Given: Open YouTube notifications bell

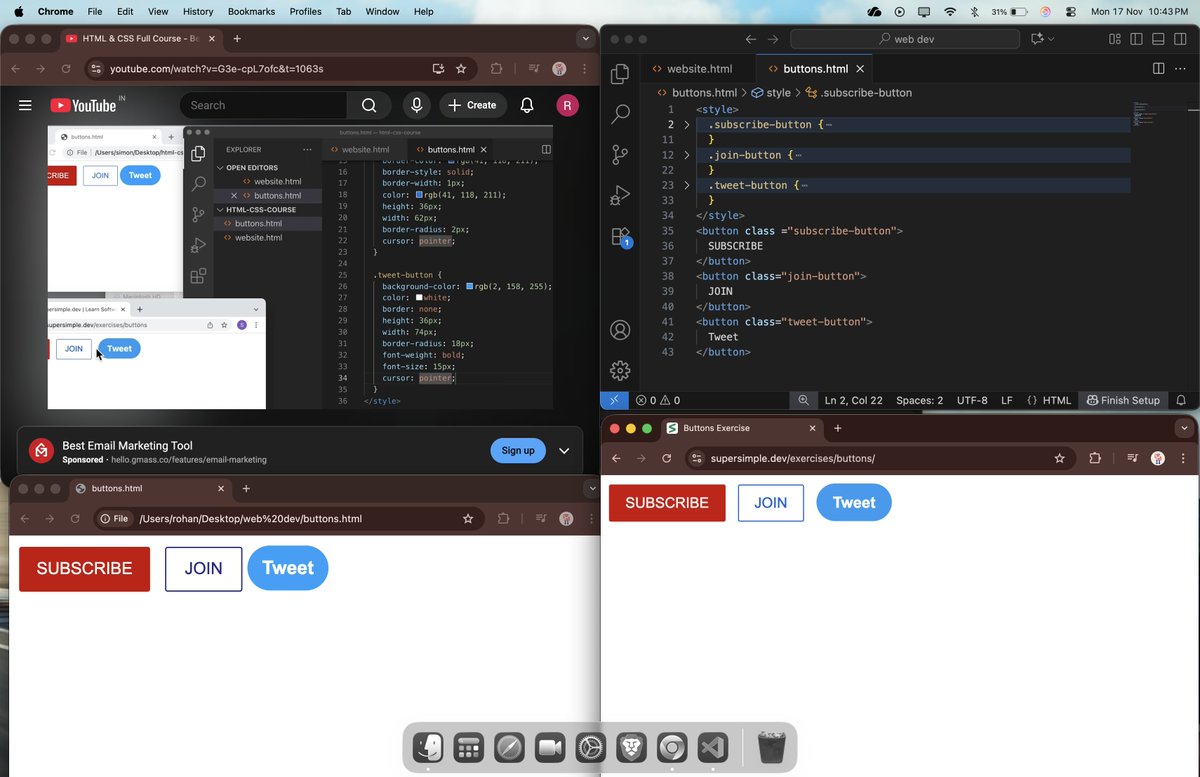Looking at the screenshot, I should pos(526,105).
